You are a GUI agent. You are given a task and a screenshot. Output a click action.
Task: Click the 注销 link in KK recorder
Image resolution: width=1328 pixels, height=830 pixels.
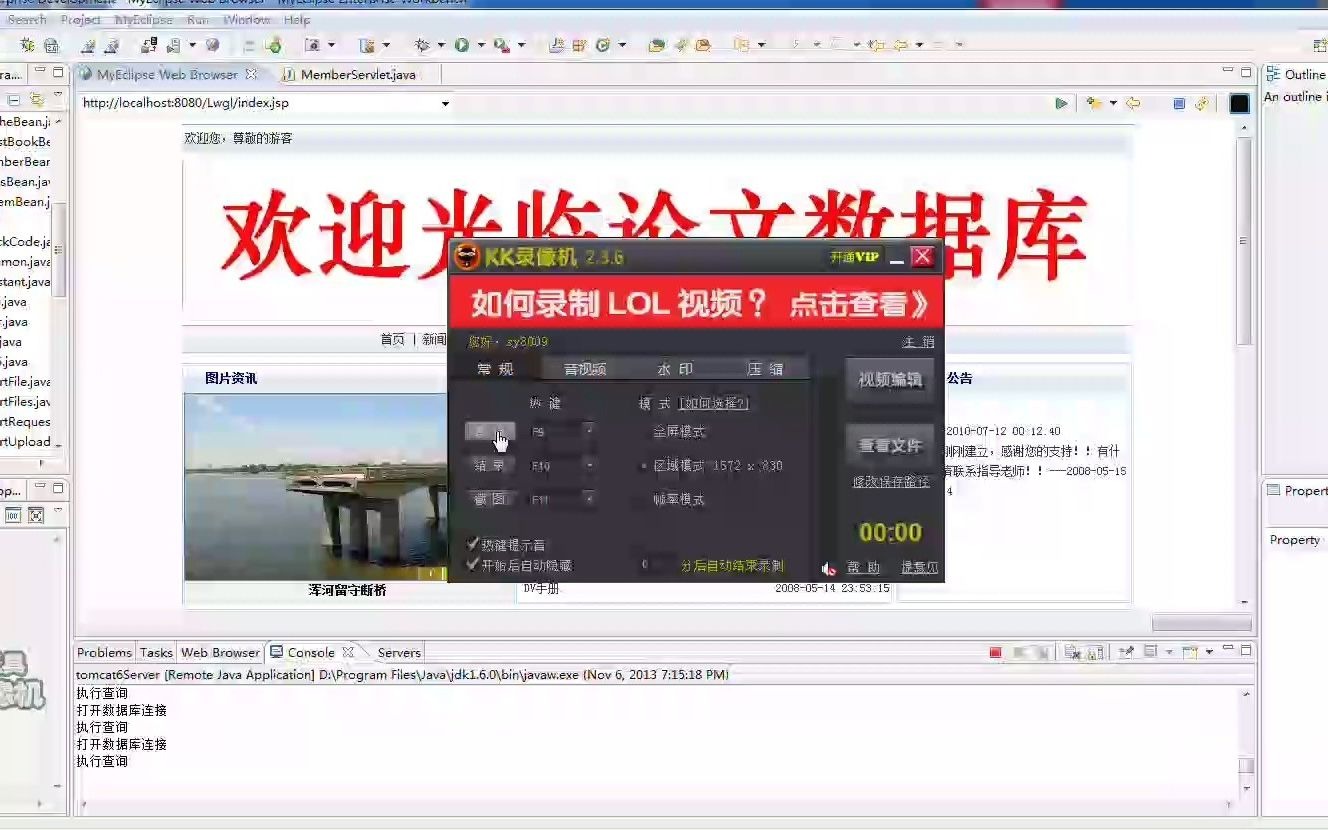click(x=918, y=342)
